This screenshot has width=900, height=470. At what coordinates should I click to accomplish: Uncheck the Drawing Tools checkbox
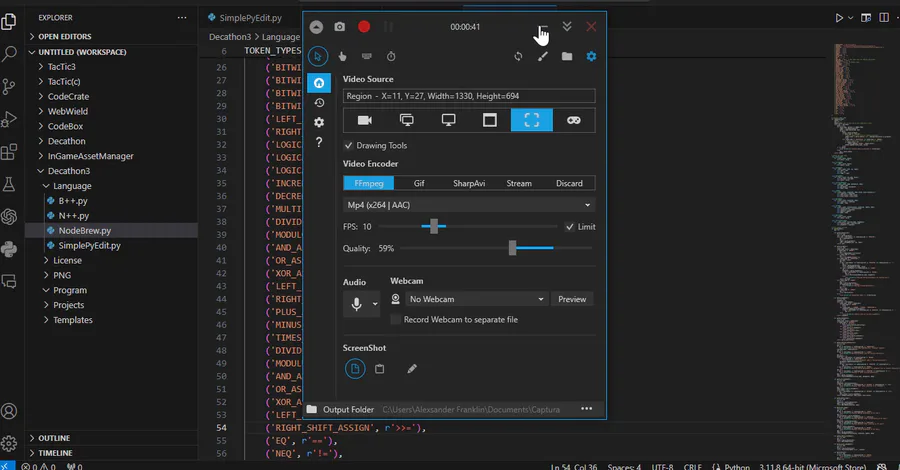point(348,145)
